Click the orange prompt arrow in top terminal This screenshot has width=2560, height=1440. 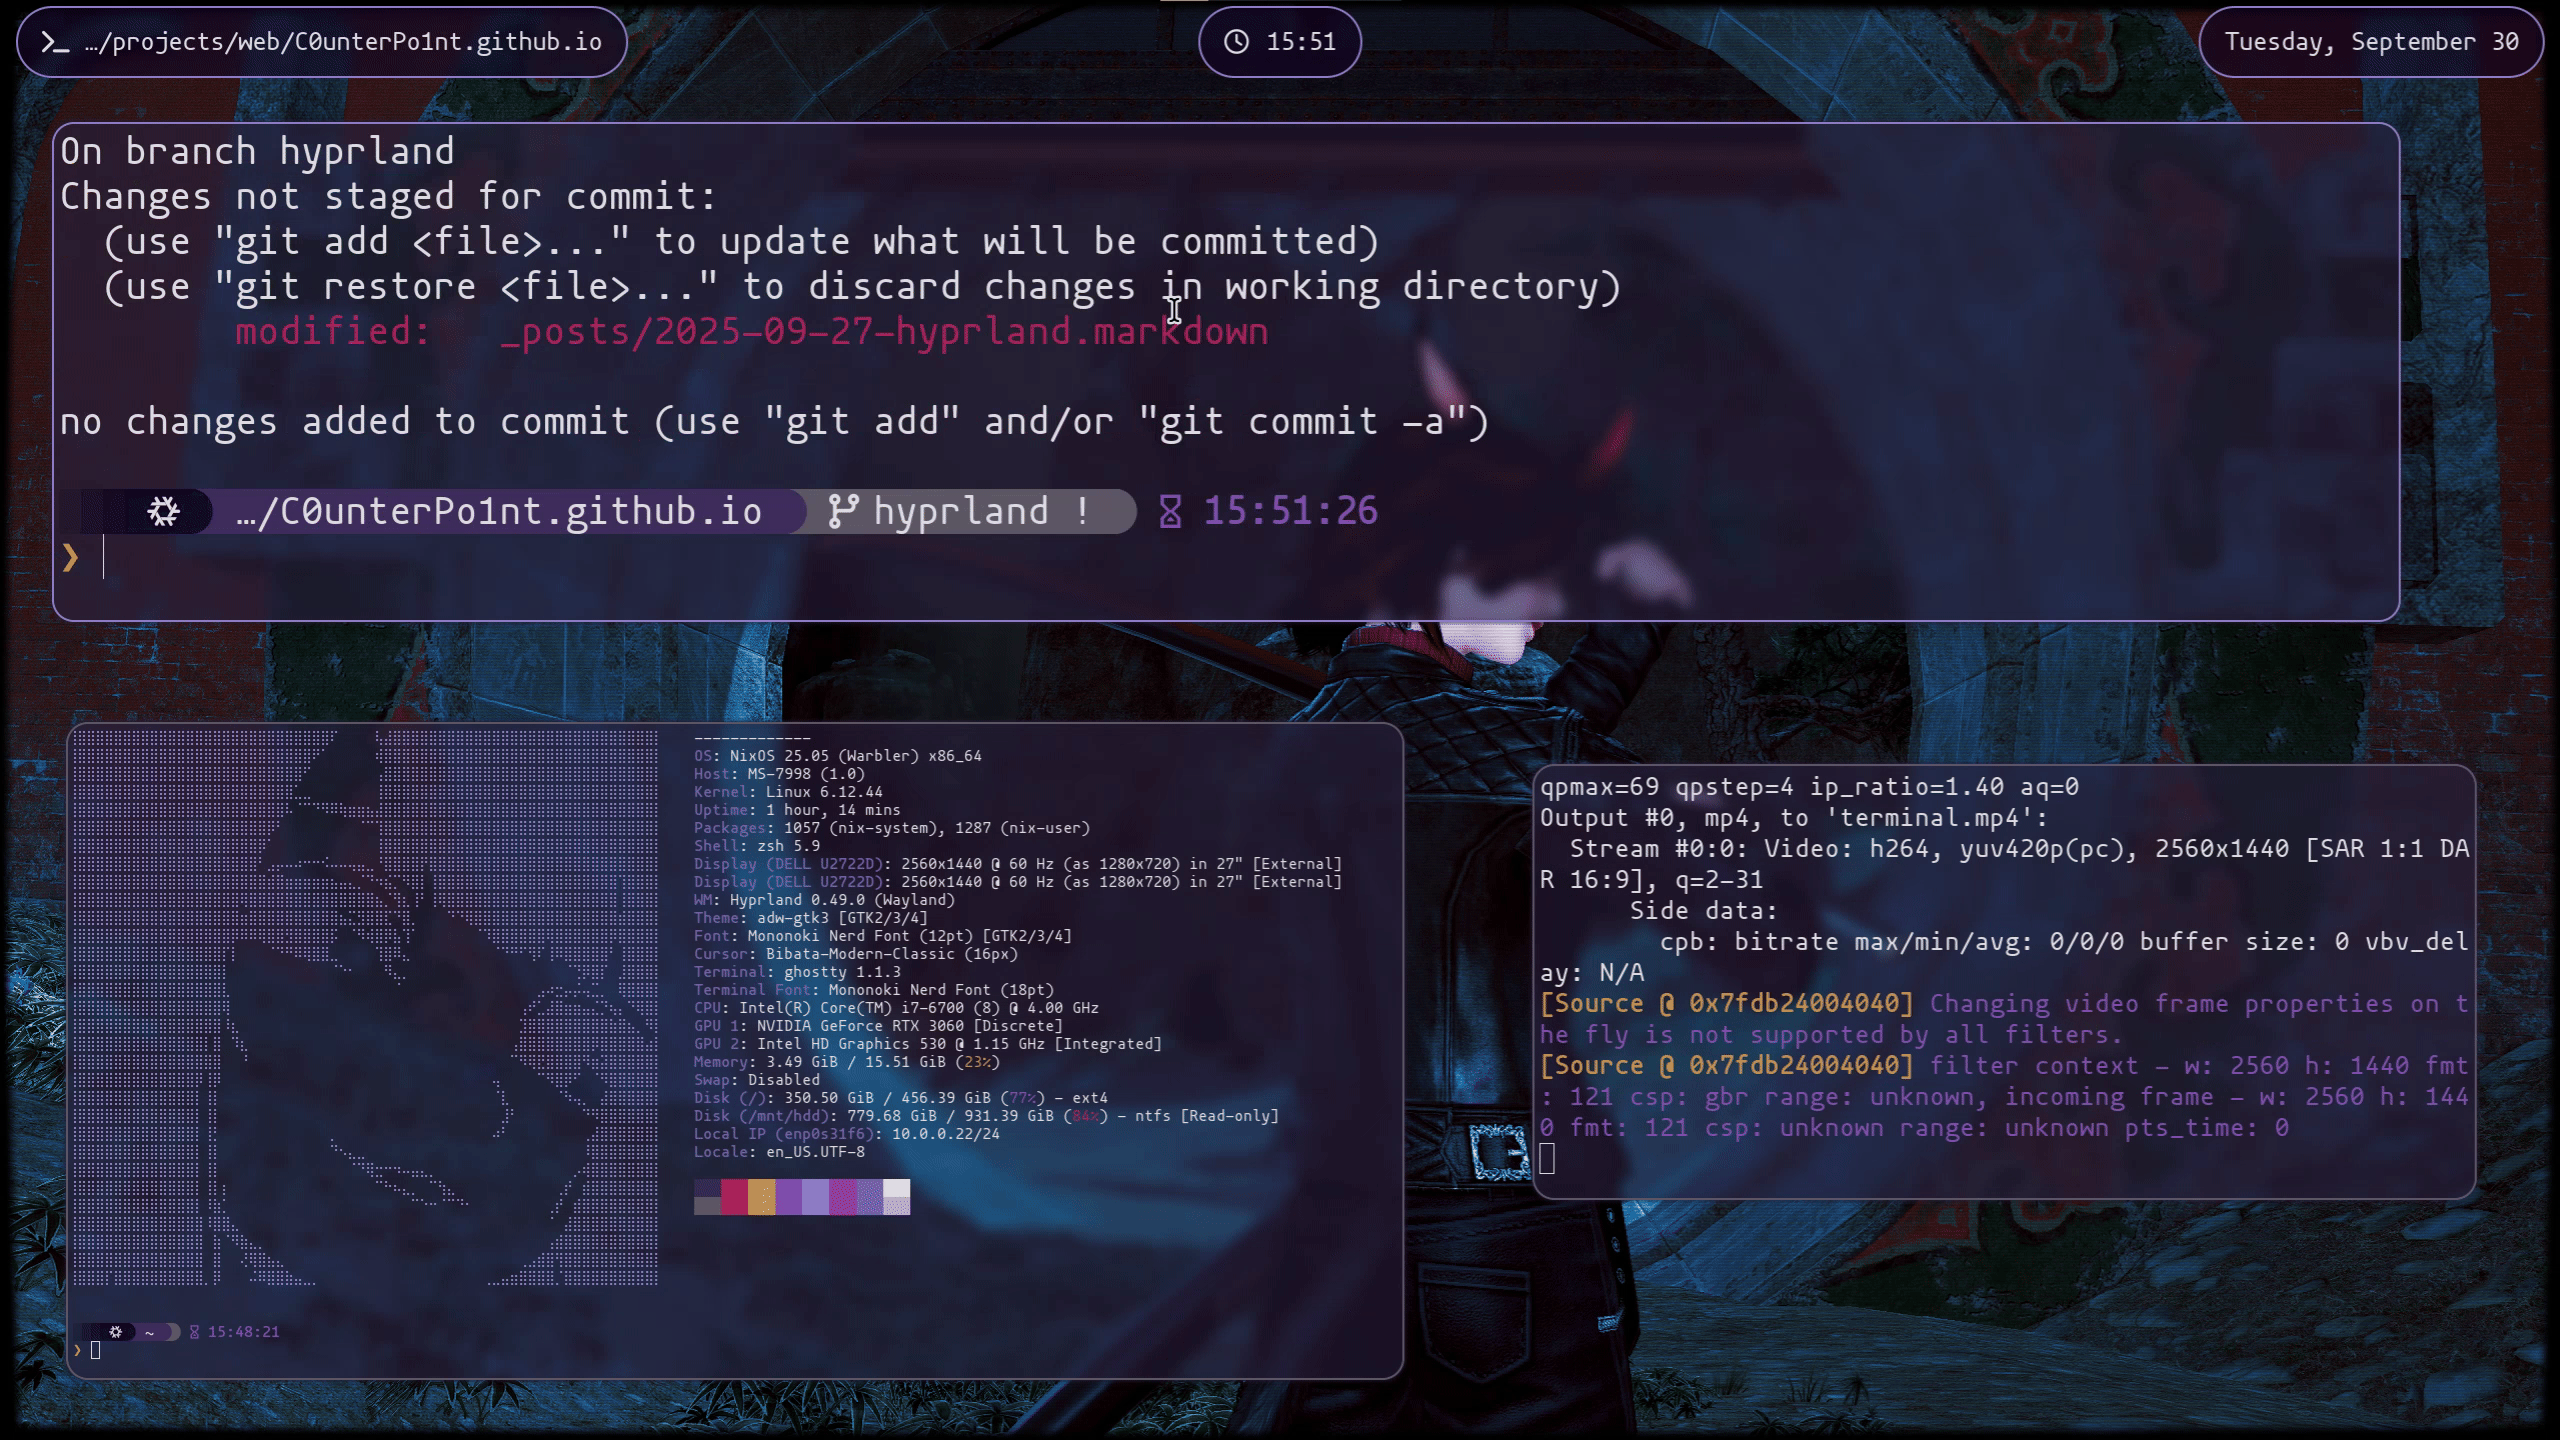pos(70,558)
